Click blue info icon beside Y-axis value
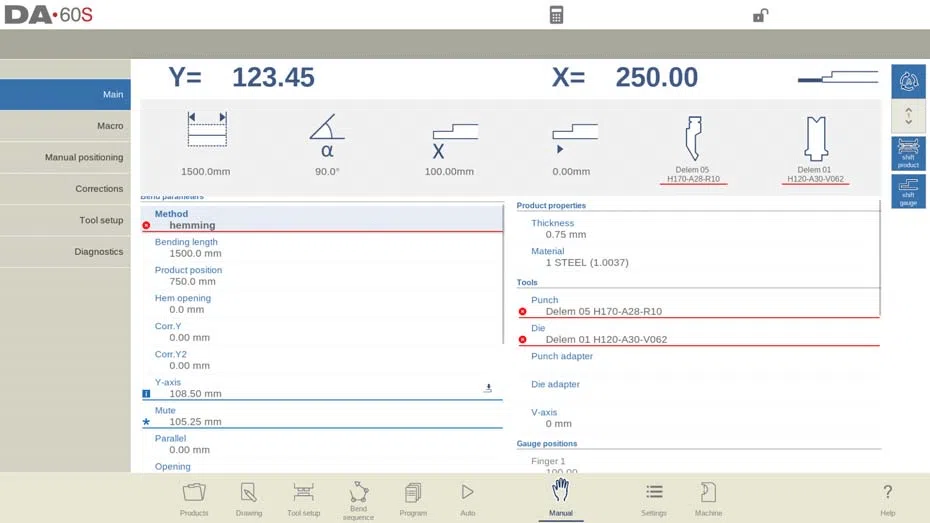 pos(146,394)
